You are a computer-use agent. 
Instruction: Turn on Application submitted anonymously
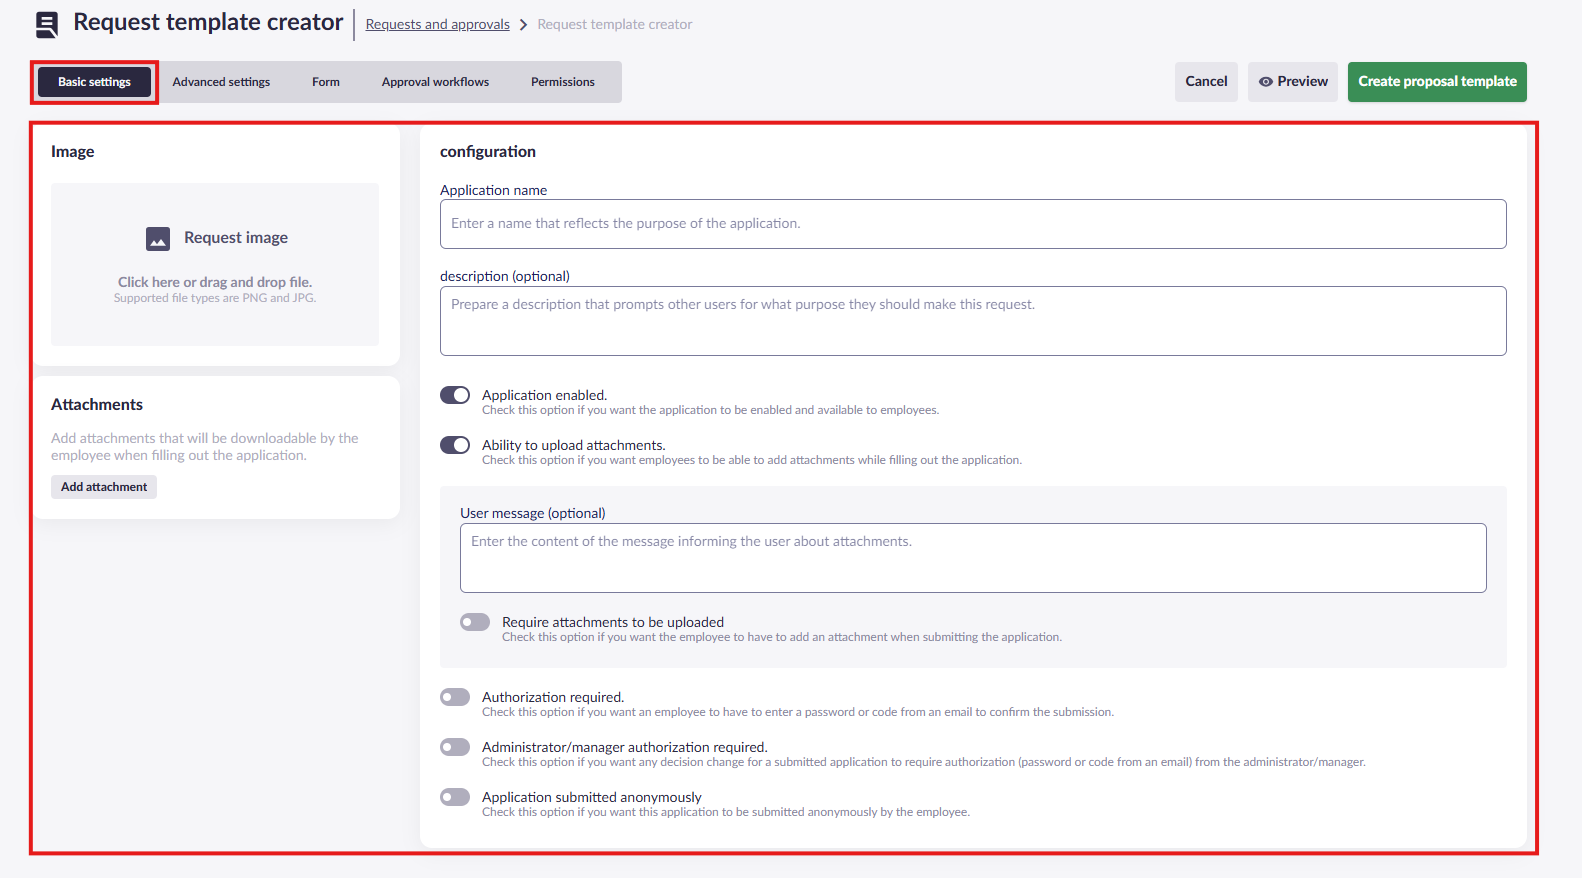455,797
